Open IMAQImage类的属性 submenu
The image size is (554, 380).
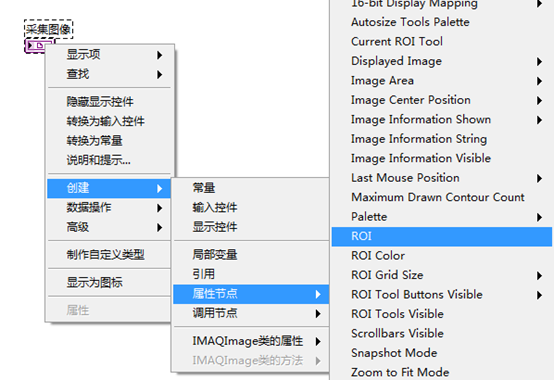click(x=251, y=341)
